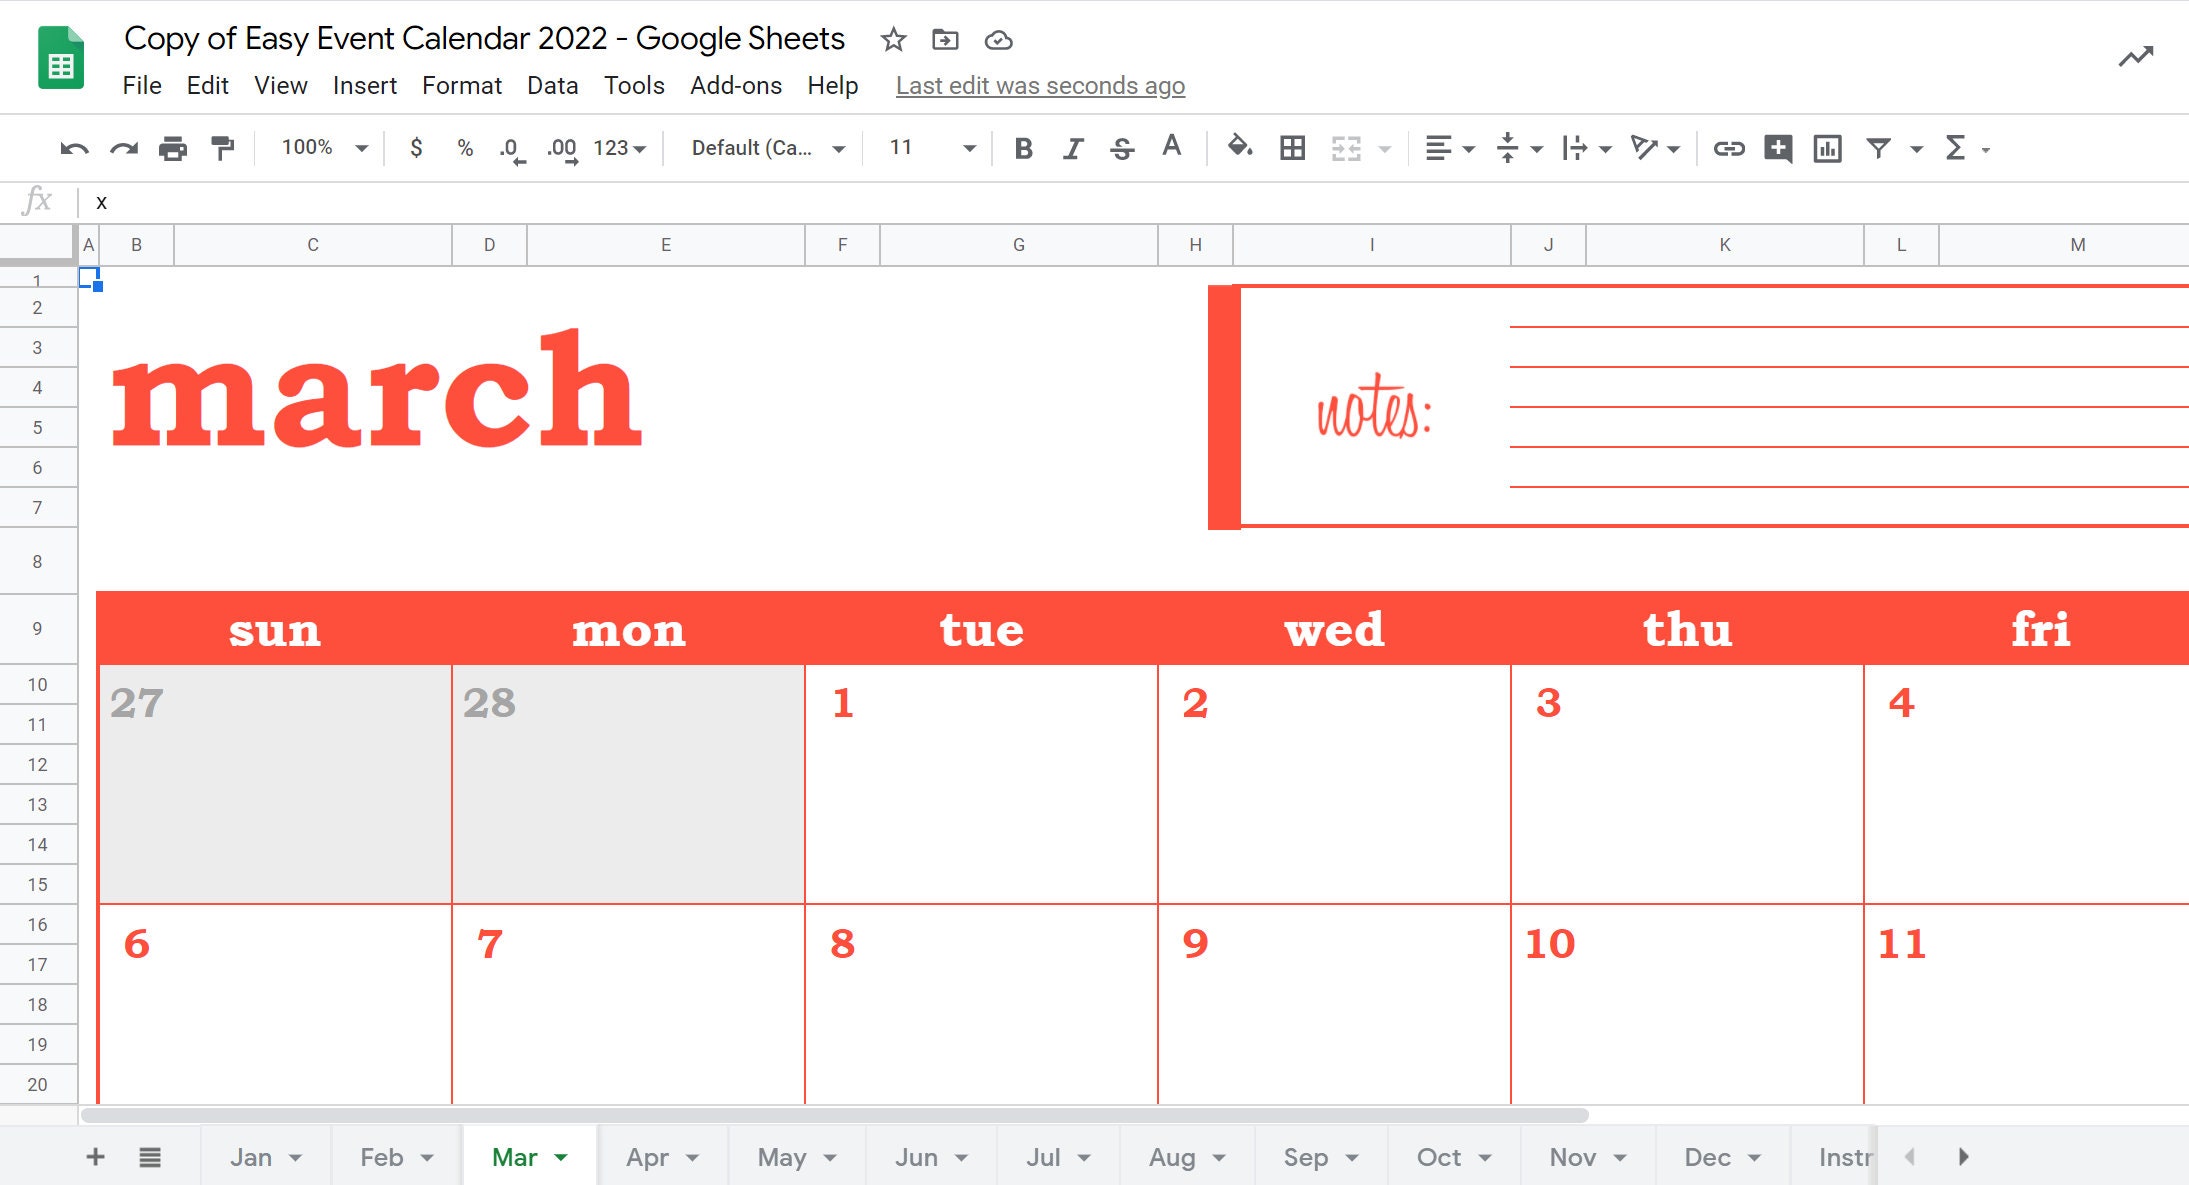The image size is (2189, 1185).
Task: Click the Merge cells icon
Action: tap(1346, 149)
